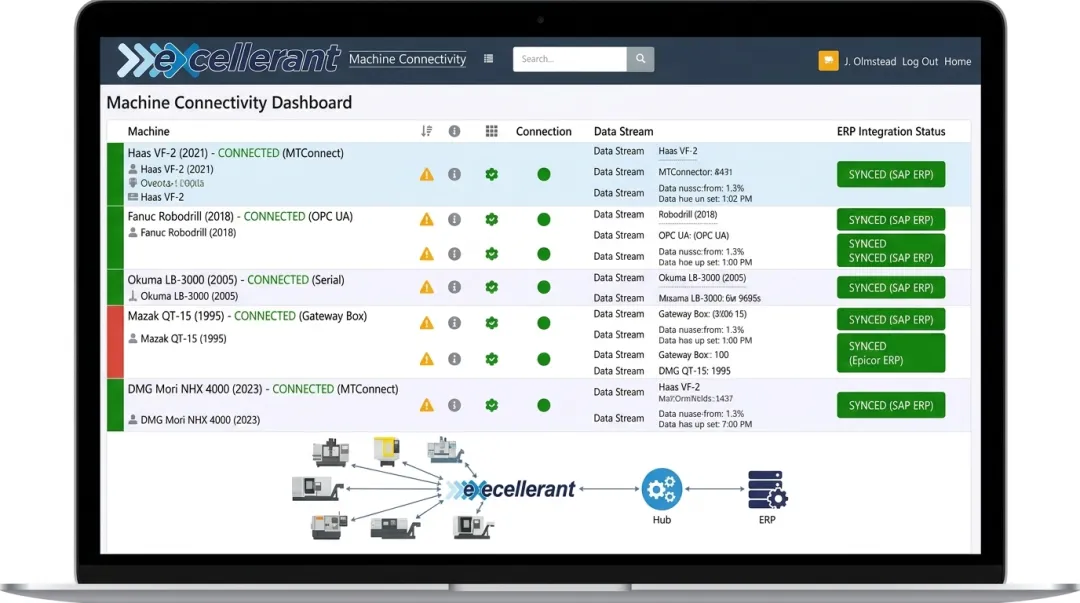The image size is (1080, 603).
Task: Open J. Olmstead user profile
Action: (x=870, y=61)
